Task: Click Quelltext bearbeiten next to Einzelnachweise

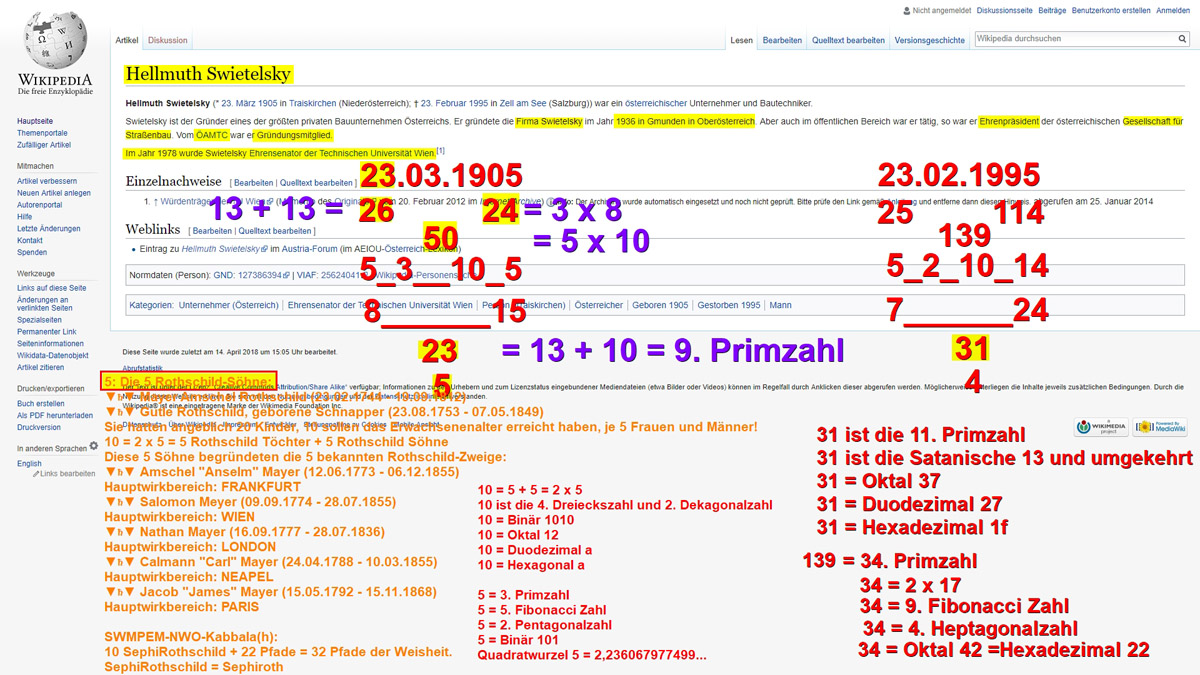Action: pyautogui.click(x=315, y=183)
